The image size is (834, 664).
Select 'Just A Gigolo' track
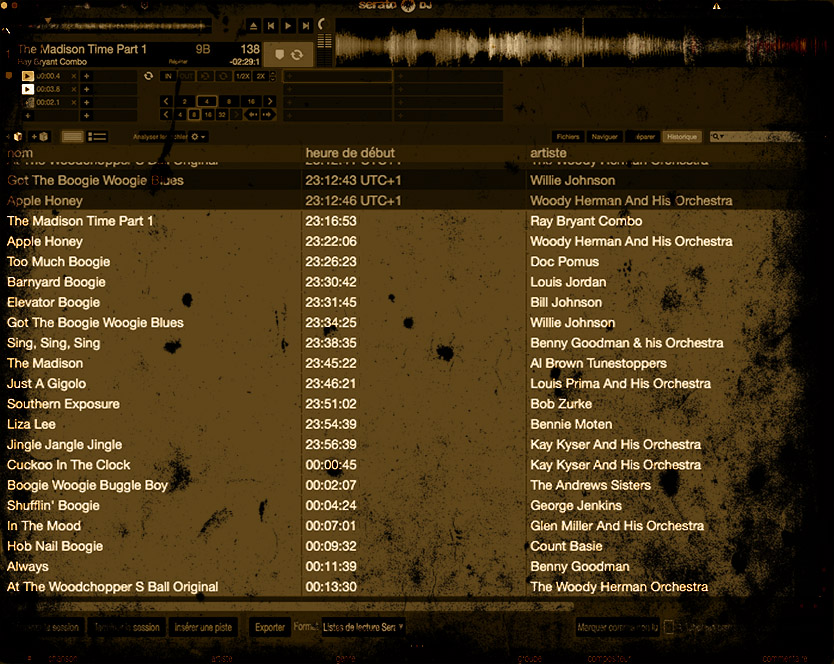(404, 383)
